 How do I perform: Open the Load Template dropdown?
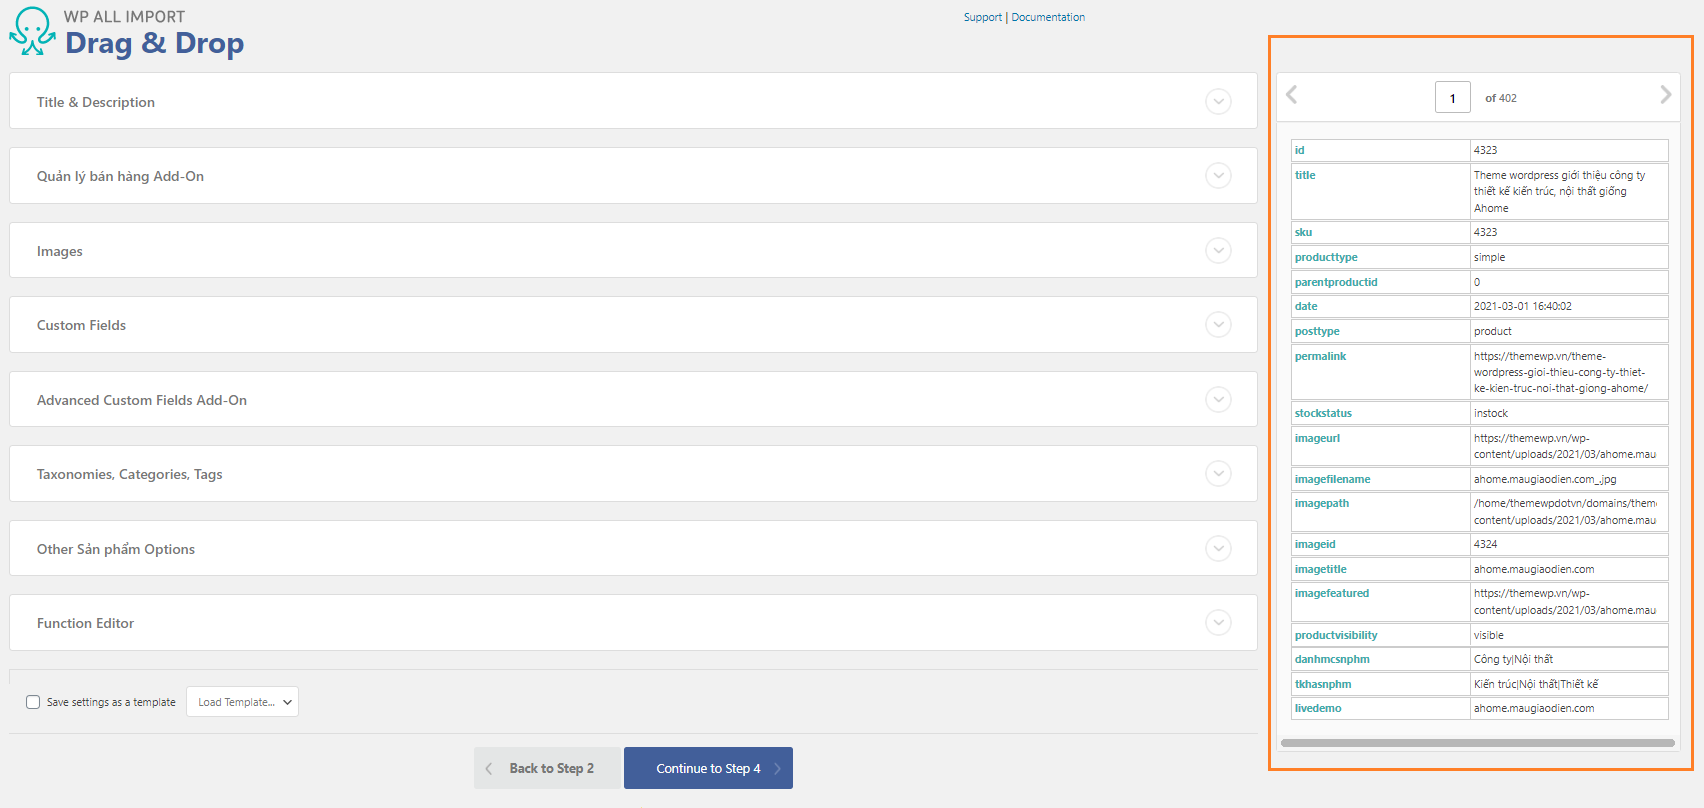(x=242, y=702)
